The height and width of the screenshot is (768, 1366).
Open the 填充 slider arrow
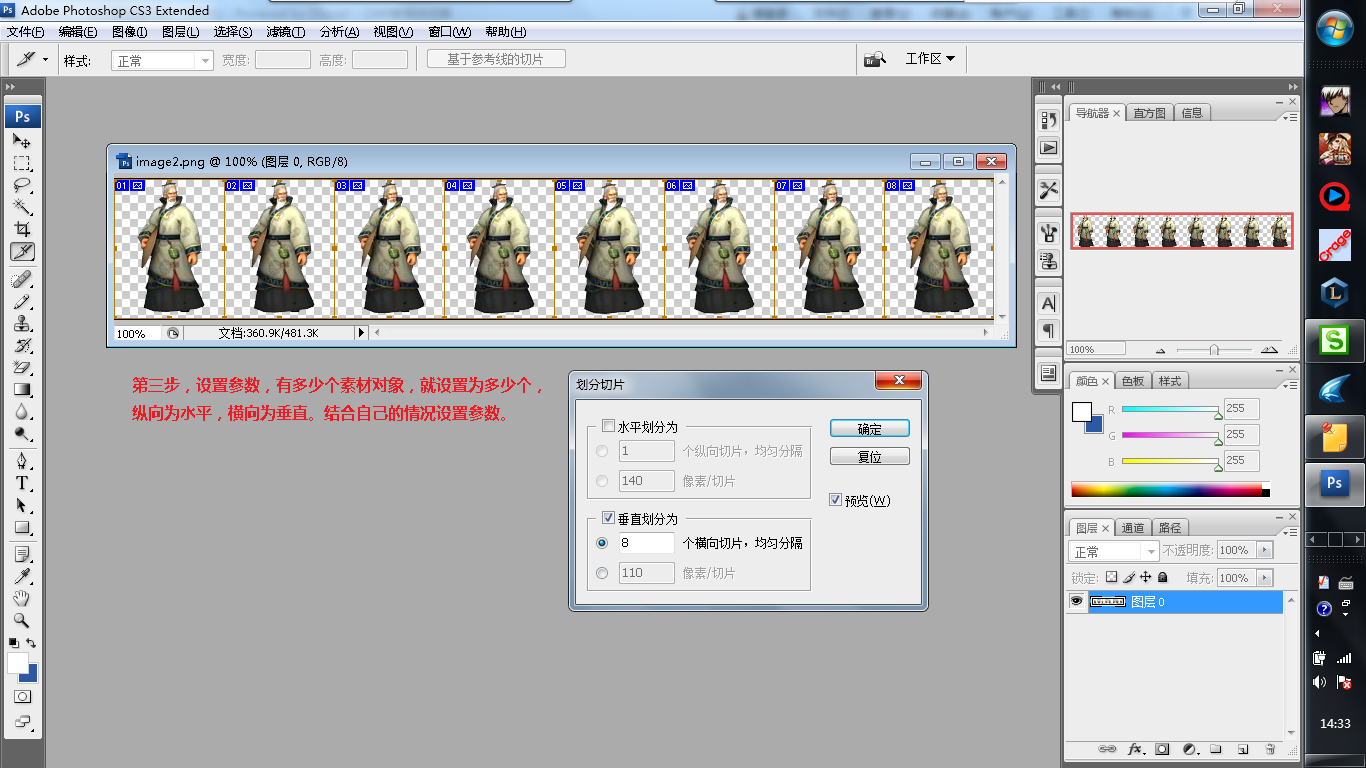pyautogui.click(x=1266, y=578)
